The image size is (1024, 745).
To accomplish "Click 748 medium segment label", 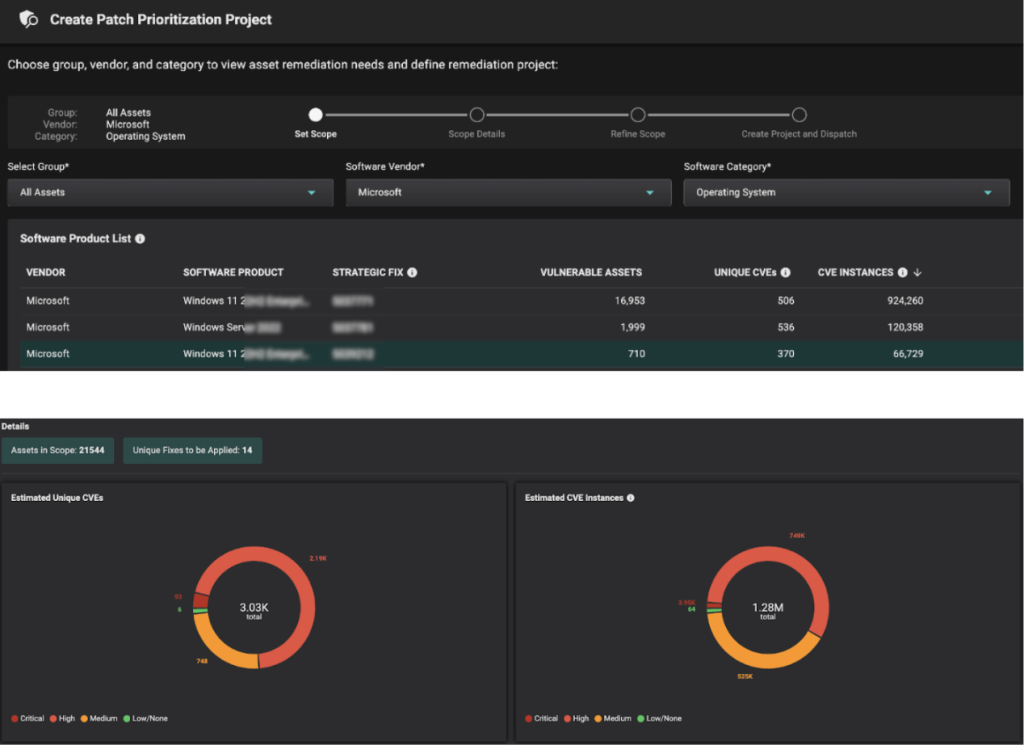I will point(202,661).
